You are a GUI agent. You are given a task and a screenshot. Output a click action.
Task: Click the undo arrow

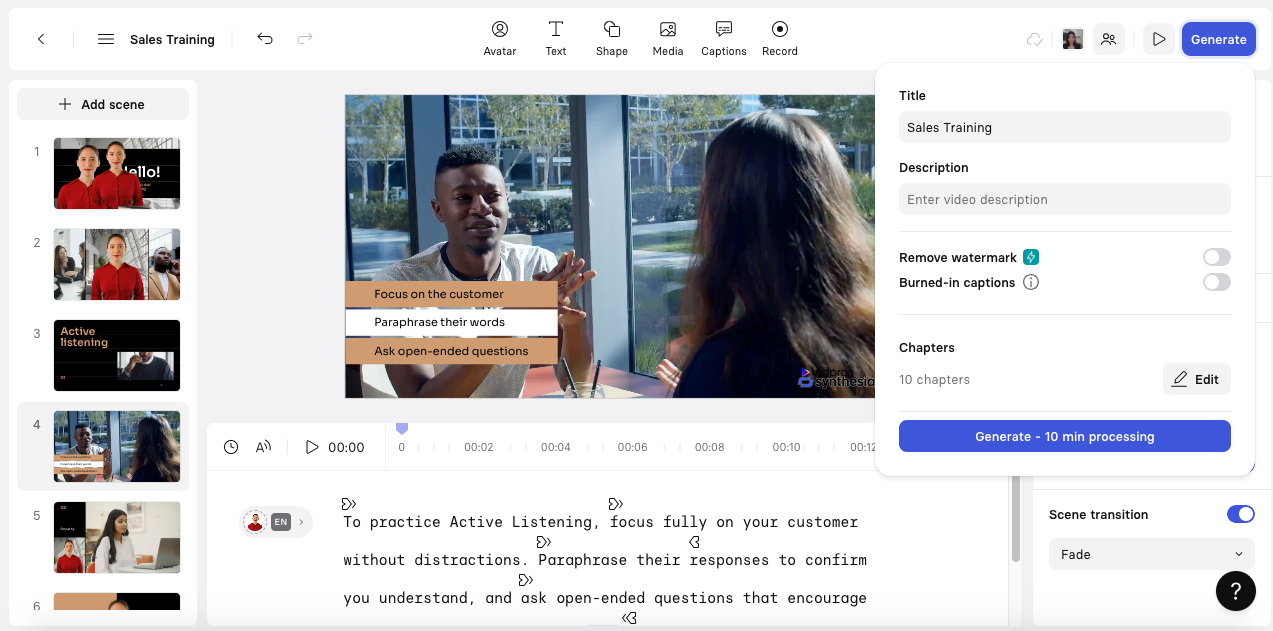point(265,39)
